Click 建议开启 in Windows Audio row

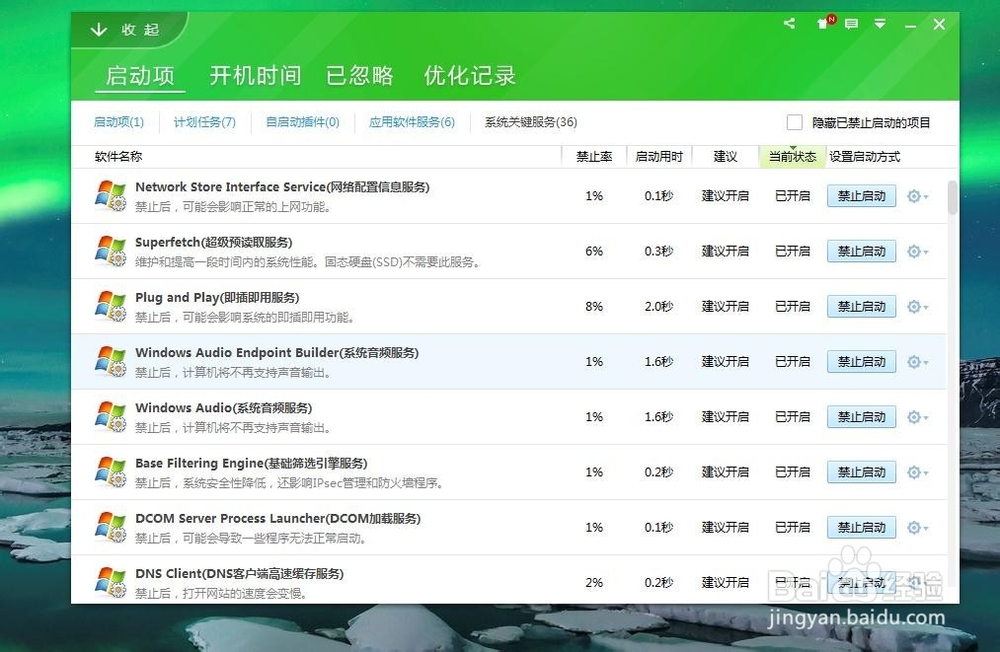[x=725, y=417]
